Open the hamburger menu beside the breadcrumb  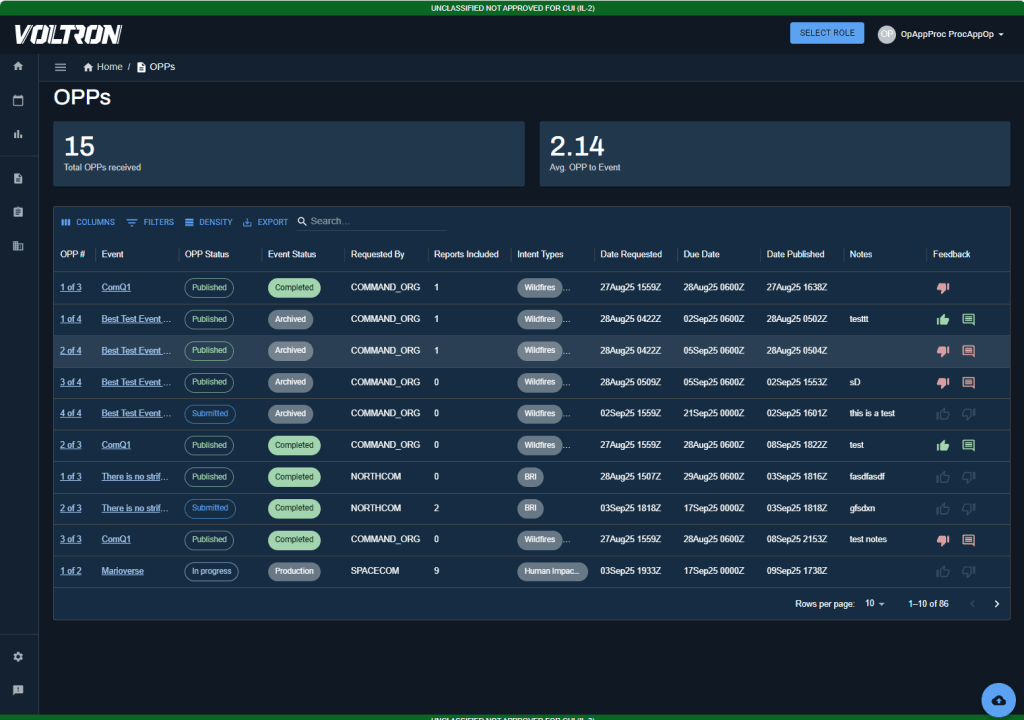(x=60, y=67)
